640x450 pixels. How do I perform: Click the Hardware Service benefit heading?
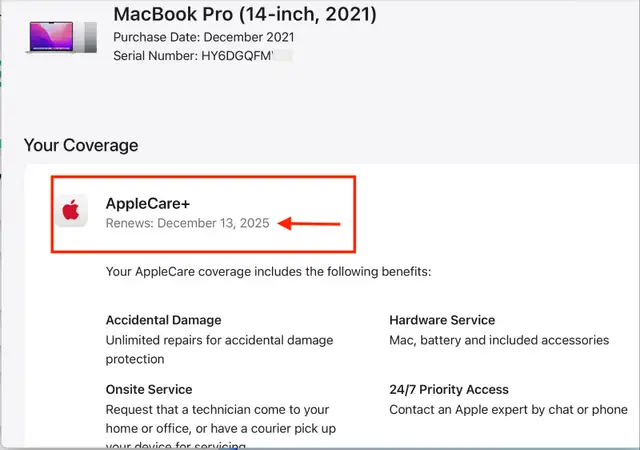442,320
